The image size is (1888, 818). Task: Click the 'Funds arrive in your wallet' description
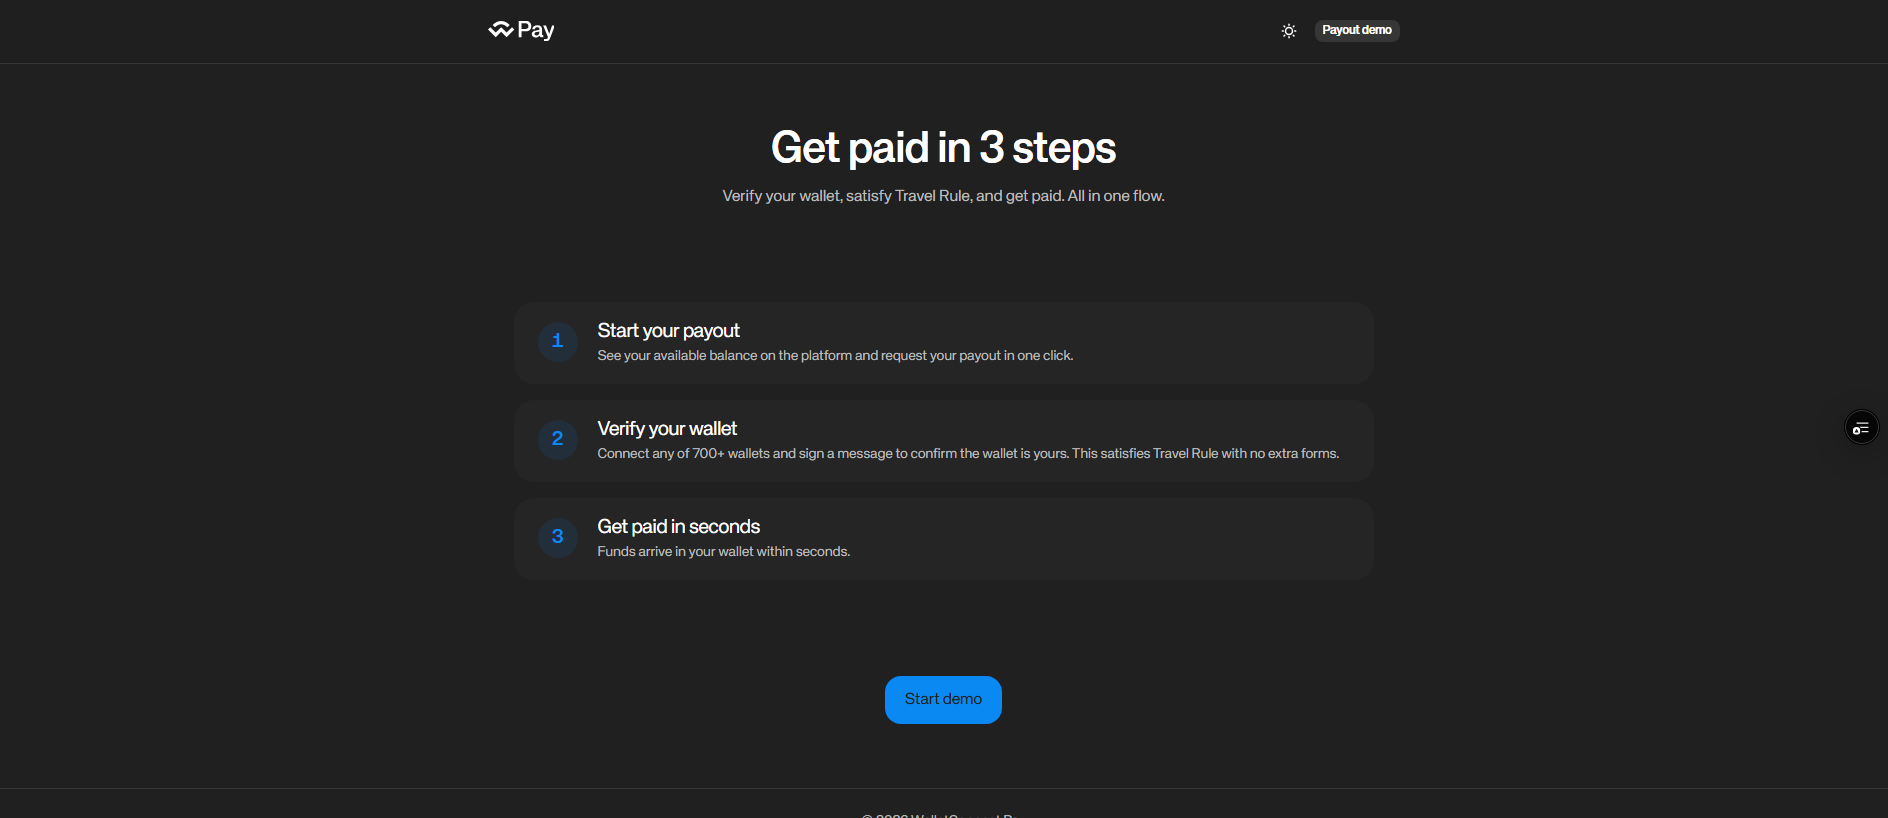point(724,552)
